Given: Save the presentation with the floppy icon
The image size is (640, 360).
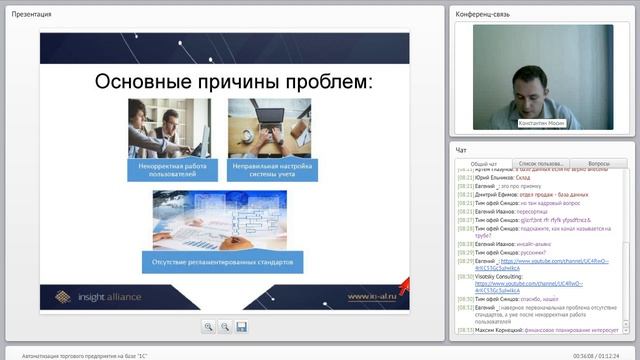Looking at the screenshot, I should pos(242,327).
